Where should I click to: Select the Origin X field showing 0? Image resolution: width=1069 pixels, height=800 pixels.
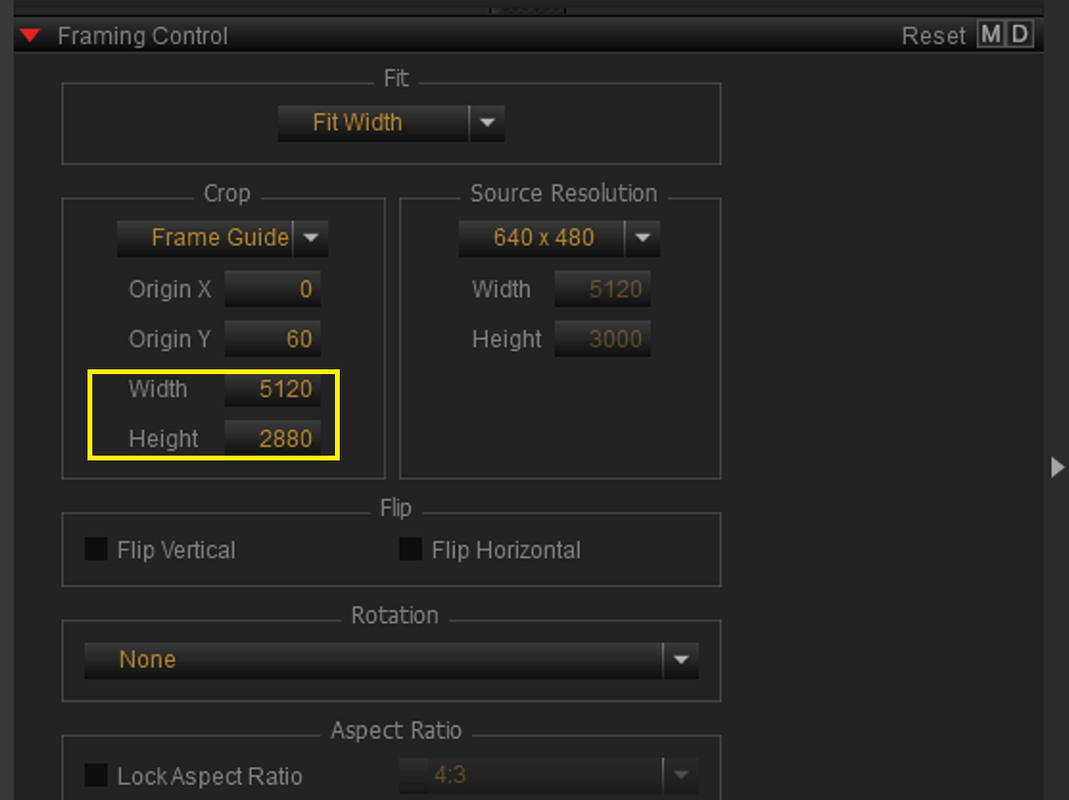pos(273,289)
